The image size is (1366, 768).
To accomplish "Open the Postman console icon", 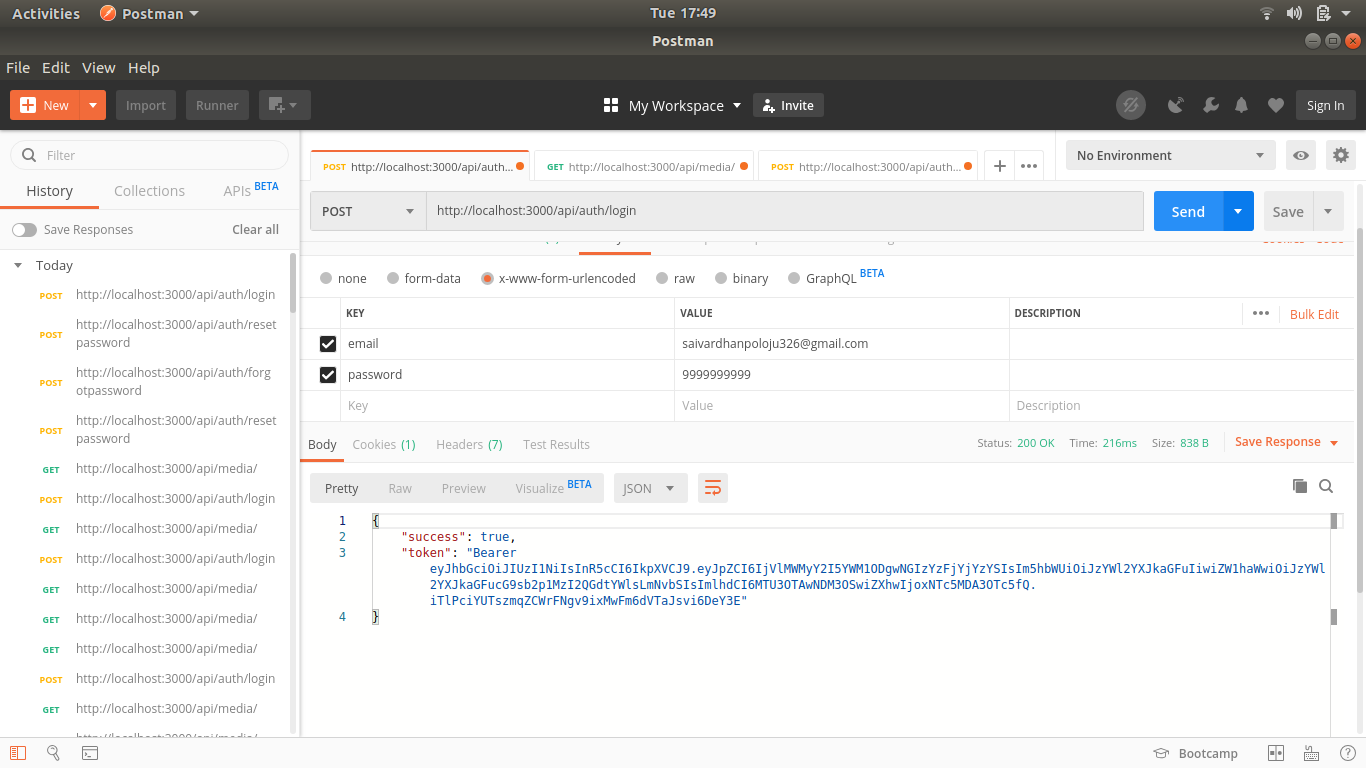I will point(89,753).
